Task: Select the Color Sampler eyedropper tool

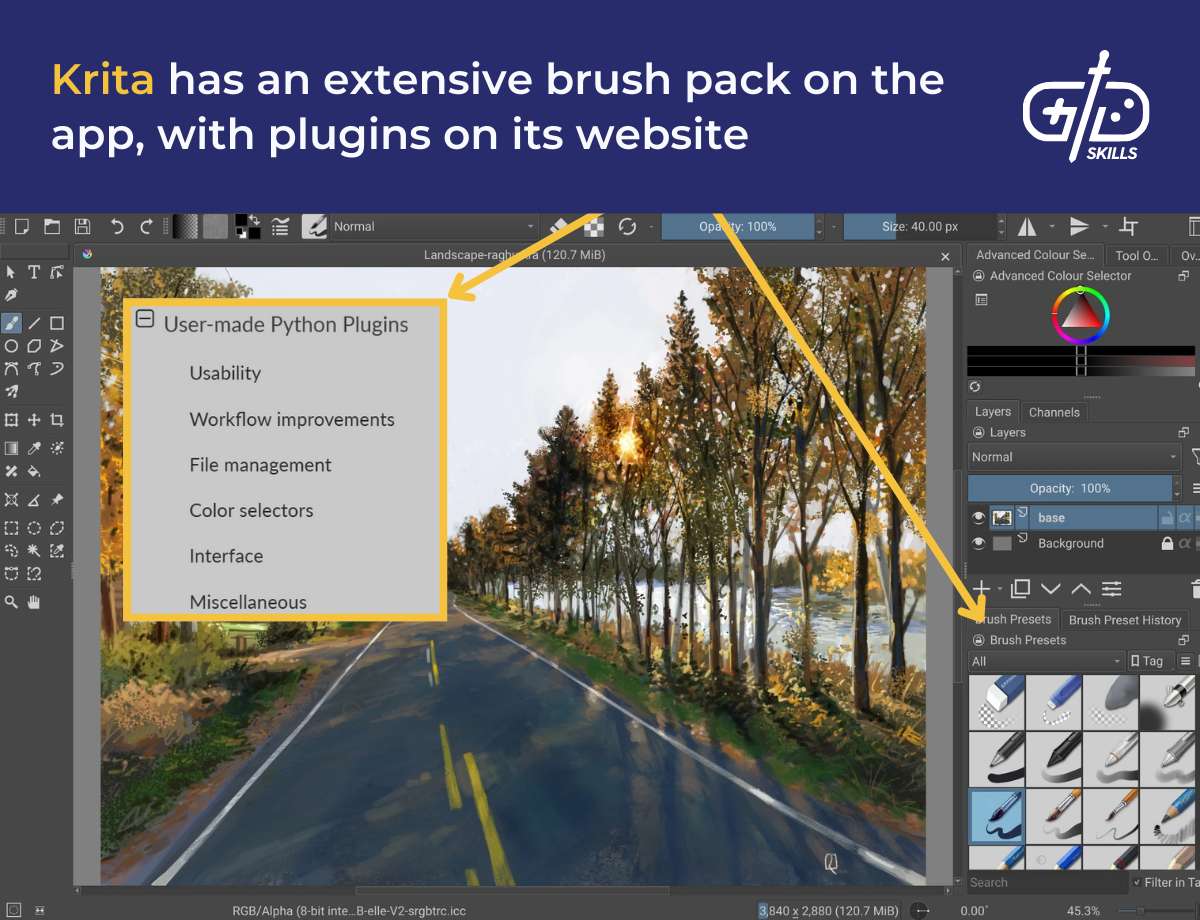Action: [x=34, y=446]
